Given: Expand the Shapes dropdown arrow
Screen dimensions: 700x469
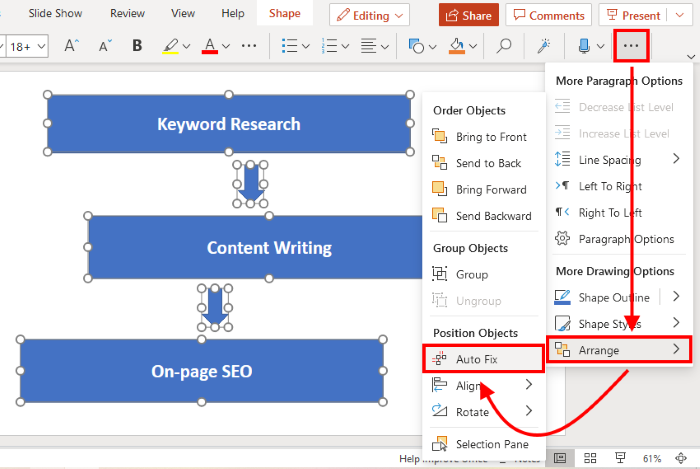Looking at the screenshot, I should [x=432, y=46].
